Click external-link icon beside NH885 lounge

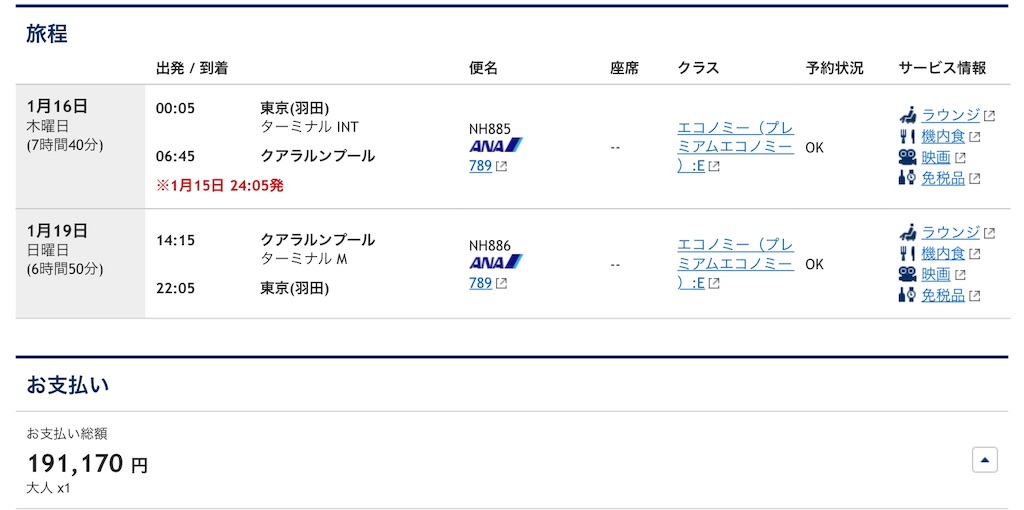(x=989, y=116)
